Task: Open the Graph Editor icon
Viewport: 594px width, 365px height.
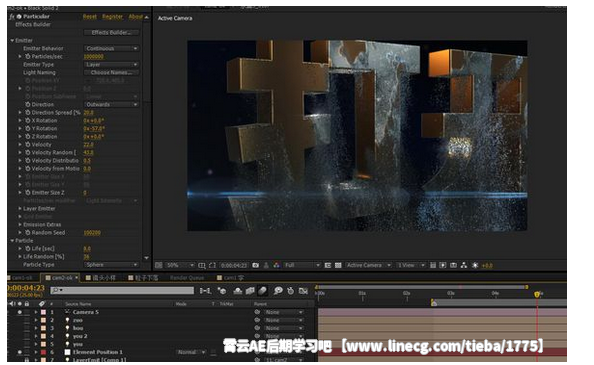Action: tap(303, 291)
